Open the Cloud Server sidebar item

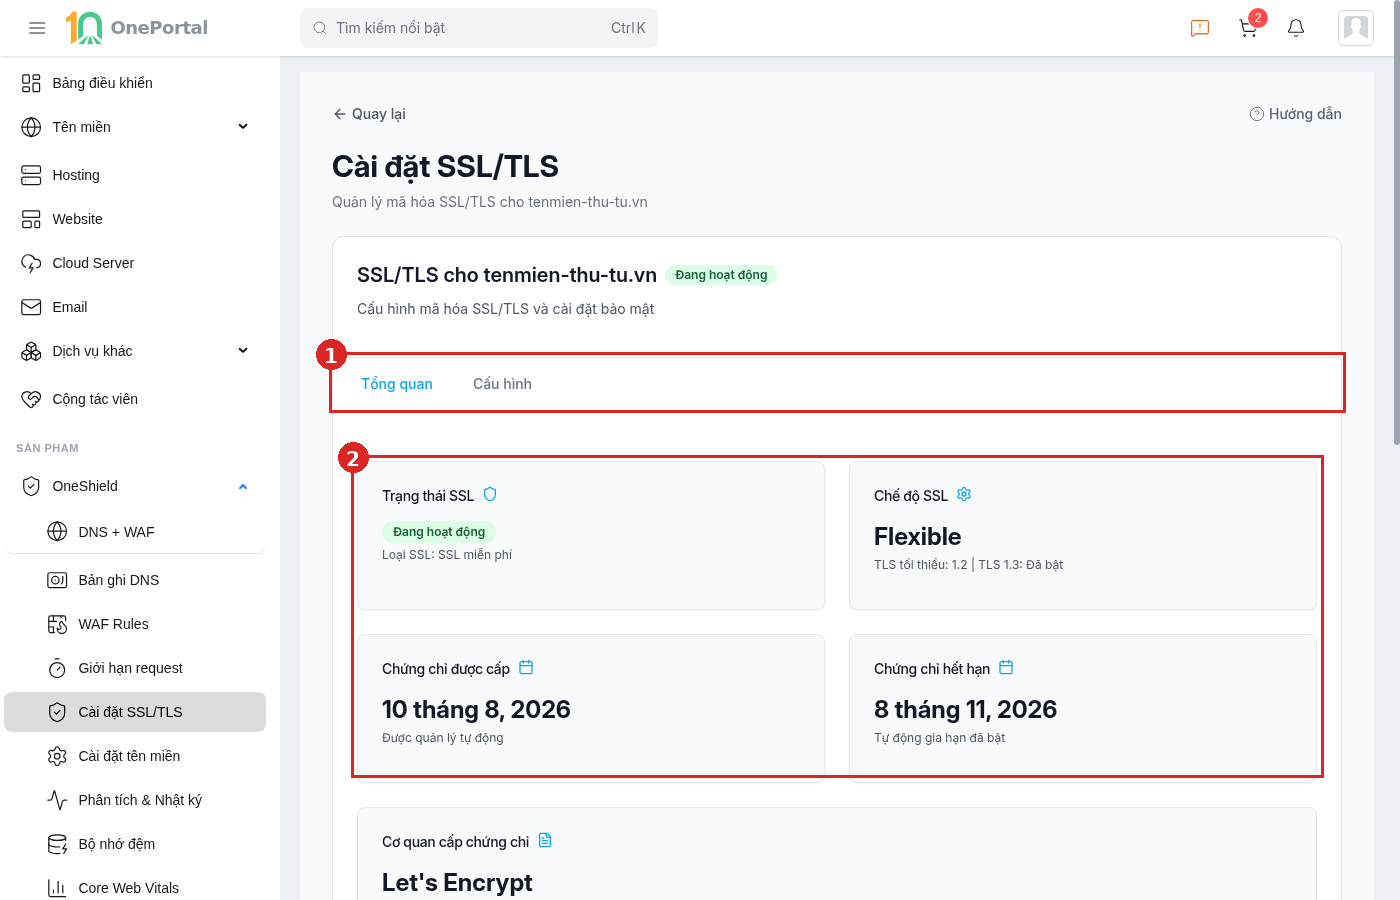click(135, 263)
